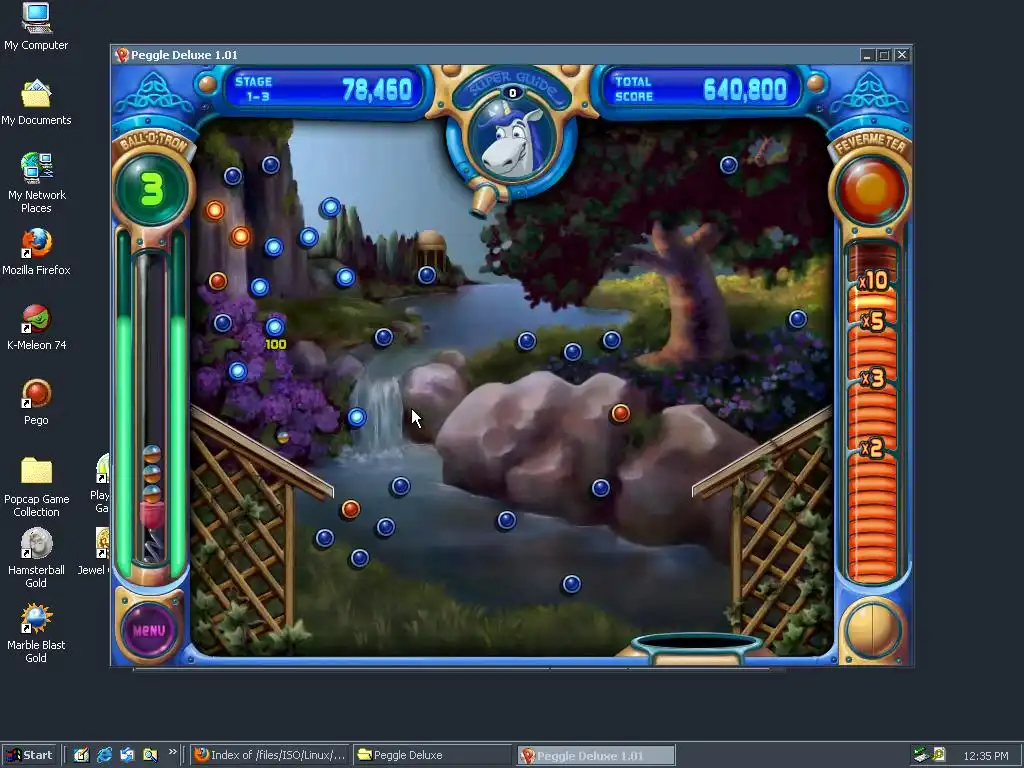Launch Internet Explorer from quick launch
The width and height of the screenshot is (1024, 768).
click(104, 755)
